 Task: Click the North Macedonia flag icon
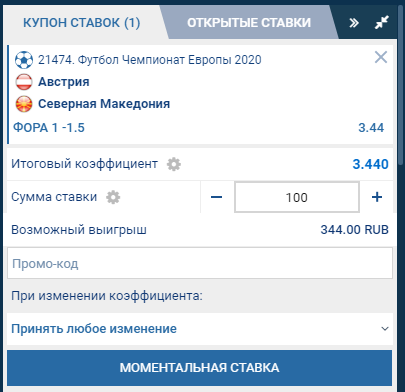pyautogui.click(x=24, y=104)
